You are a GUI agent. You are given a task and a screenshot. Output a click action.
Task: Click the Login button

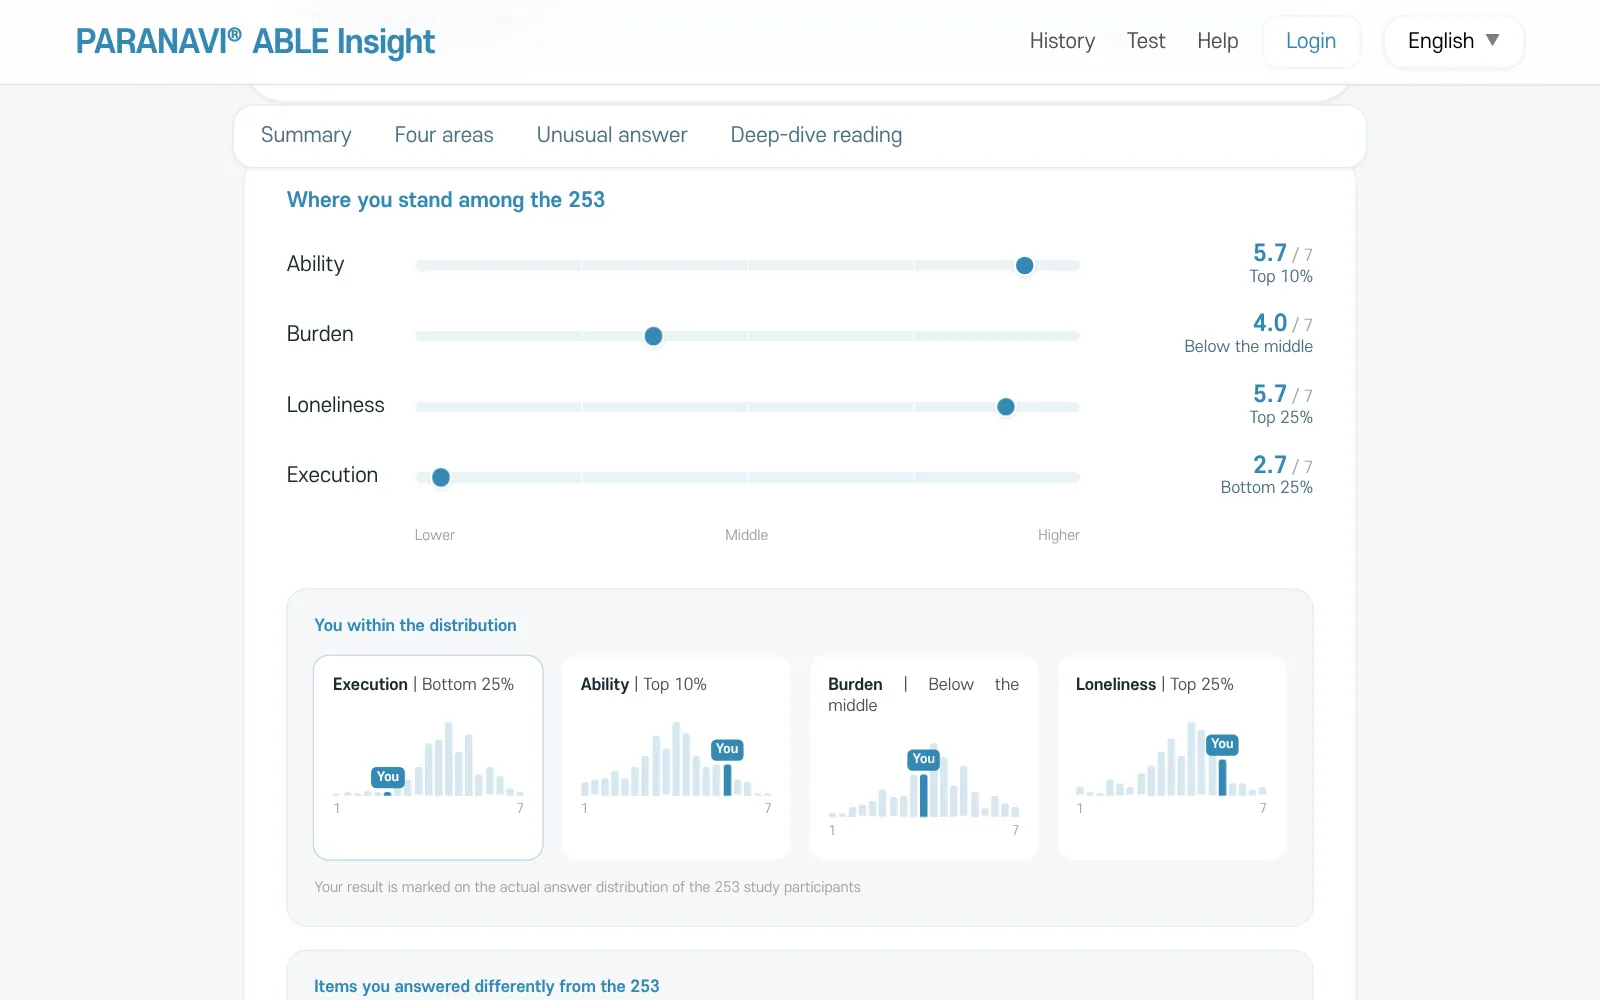tap(1311, 41)
